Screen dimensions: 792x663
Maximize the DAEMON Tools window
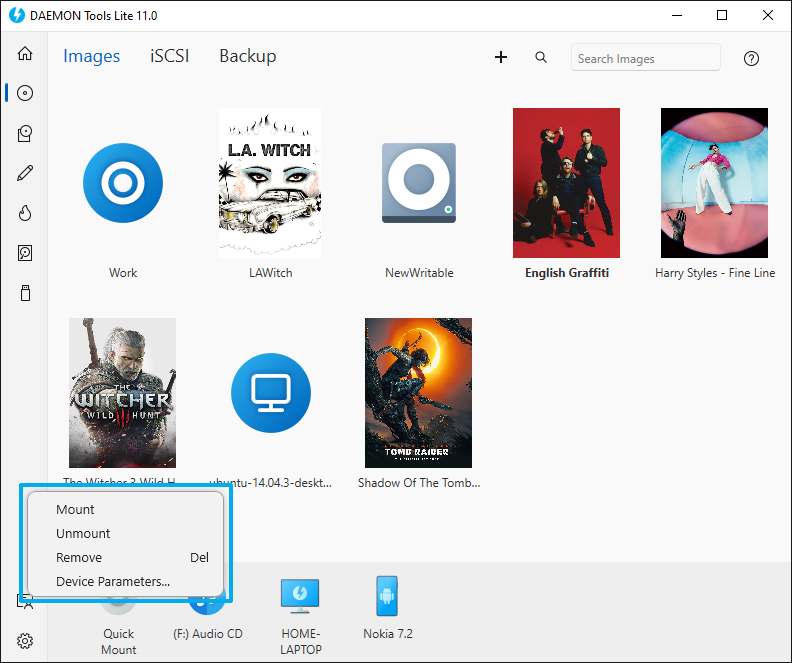pyautogui.click(x=722, y=15)
